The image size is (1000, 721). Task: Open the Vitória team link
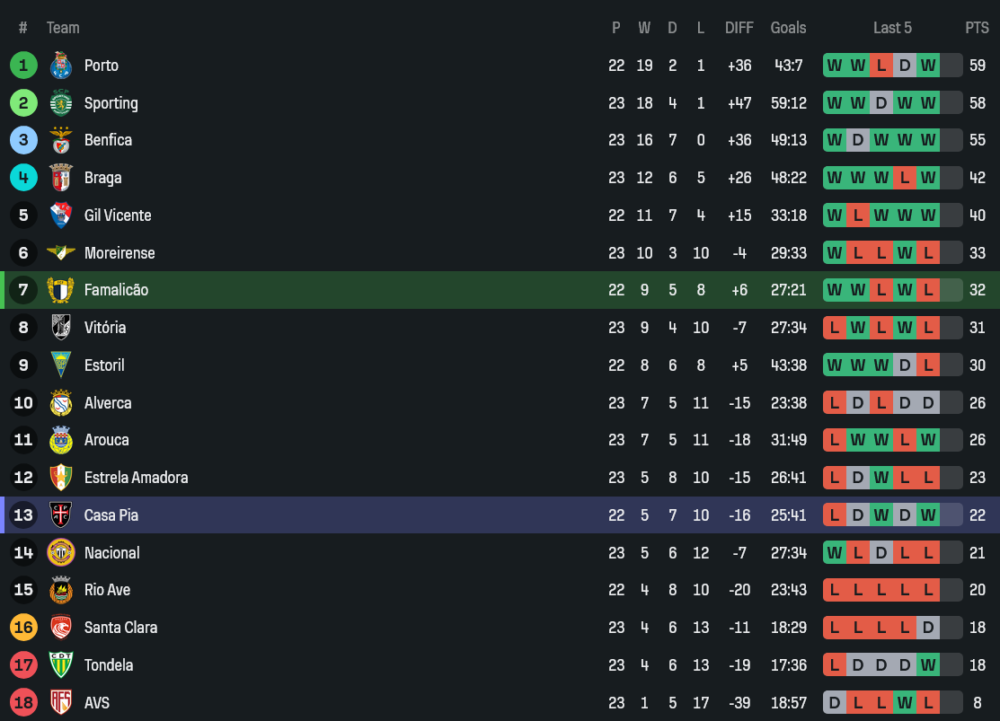pos(104,328)
